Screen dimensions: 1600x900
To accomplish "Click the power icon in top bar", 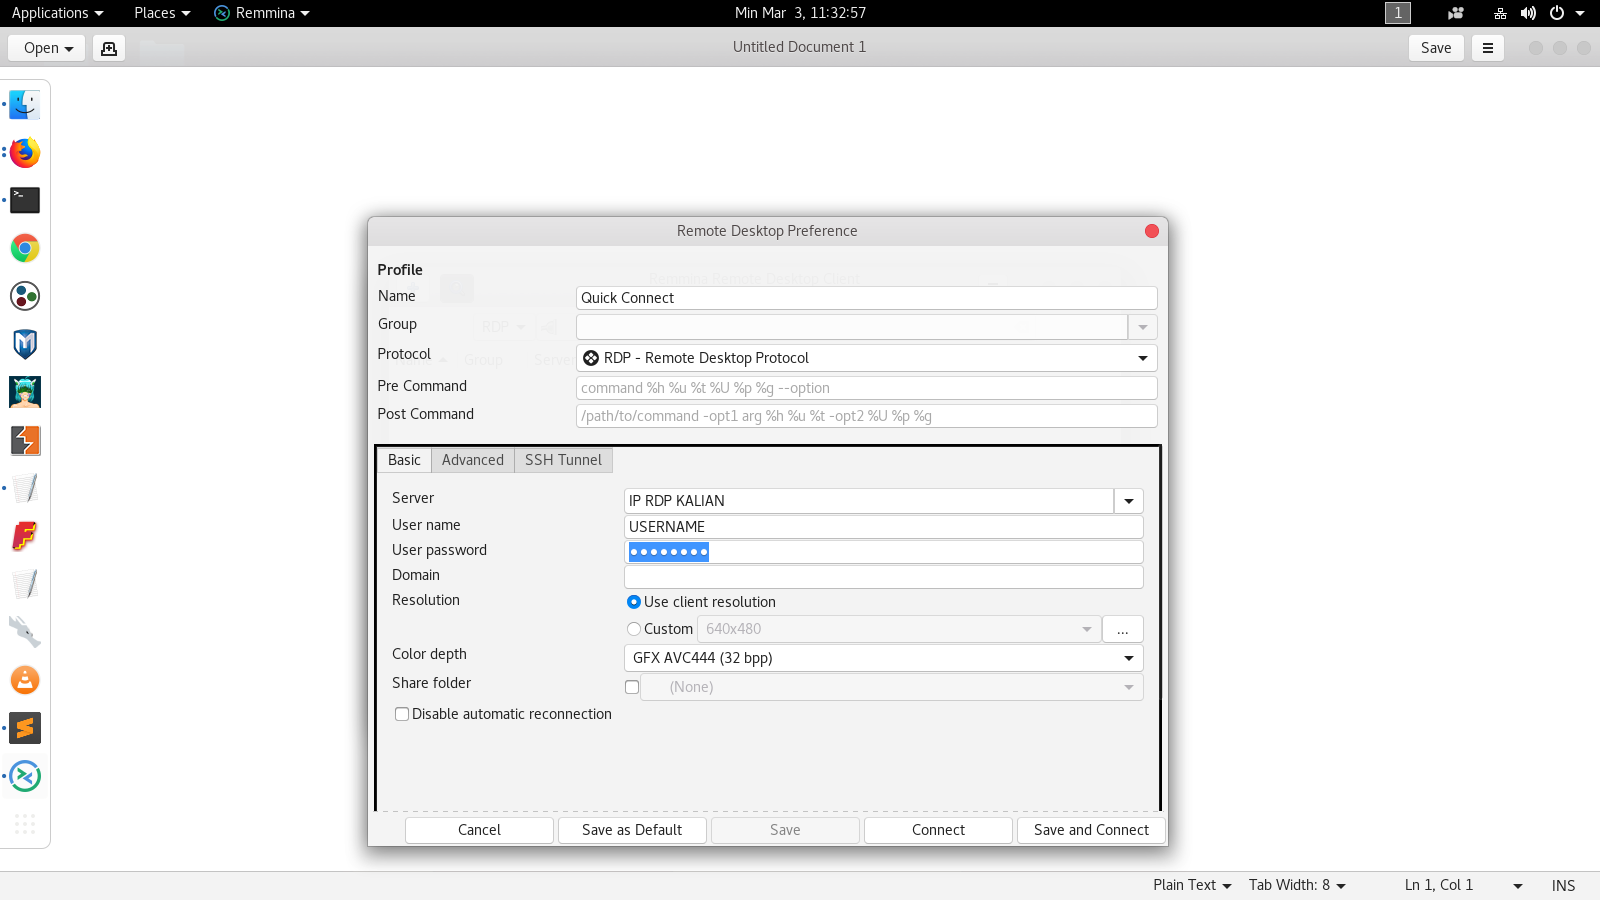I will [x=1557, y=13].
